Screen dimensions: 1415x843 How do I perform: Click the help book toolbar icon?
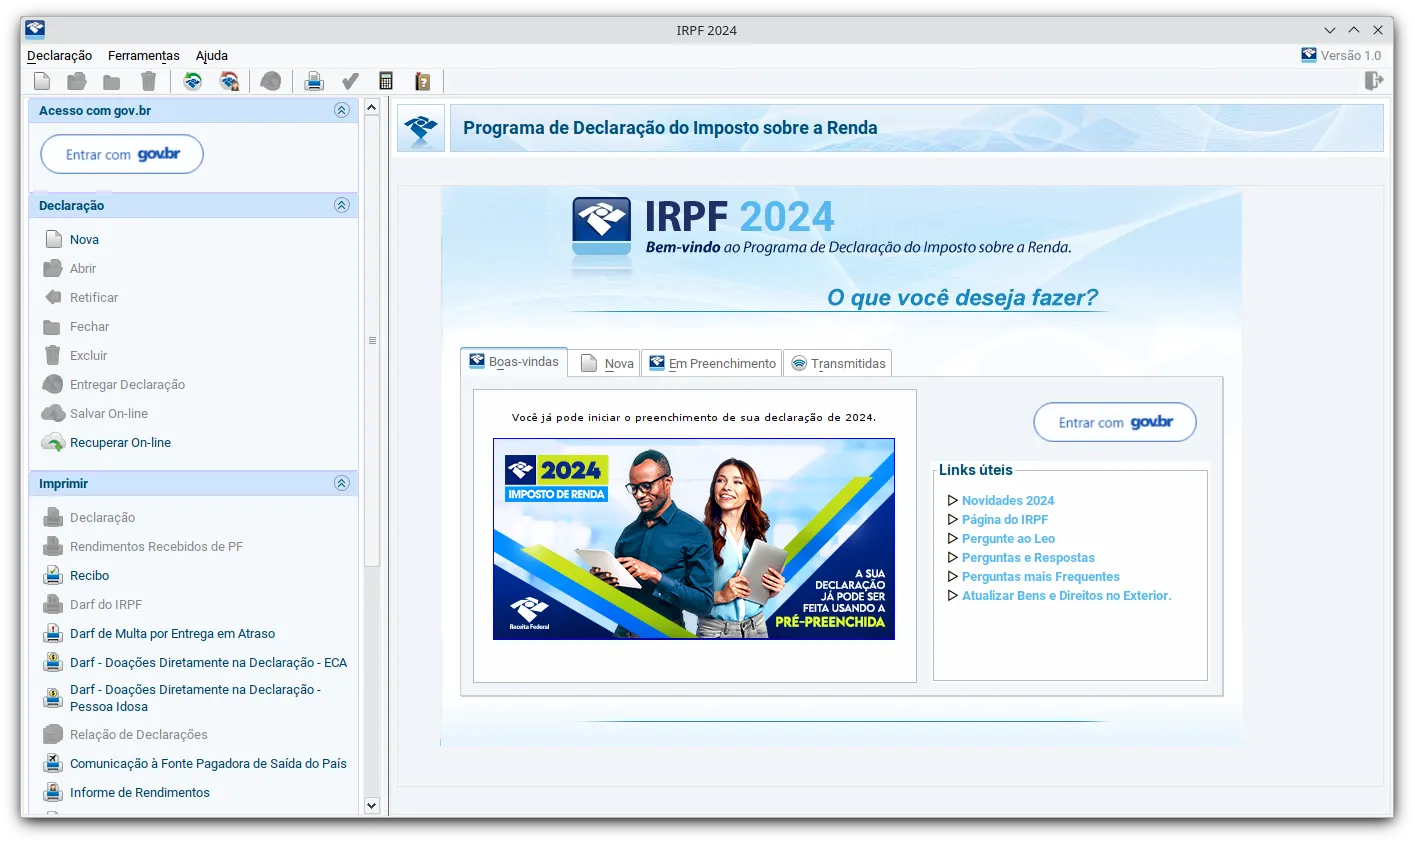coord(422,81)
